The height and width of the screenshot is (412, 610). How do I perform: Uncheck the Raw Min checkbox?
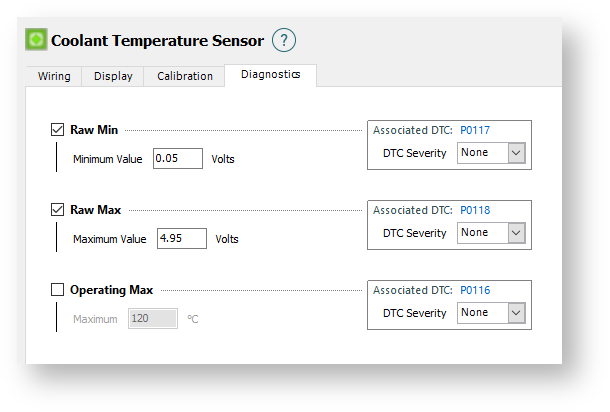57,130
